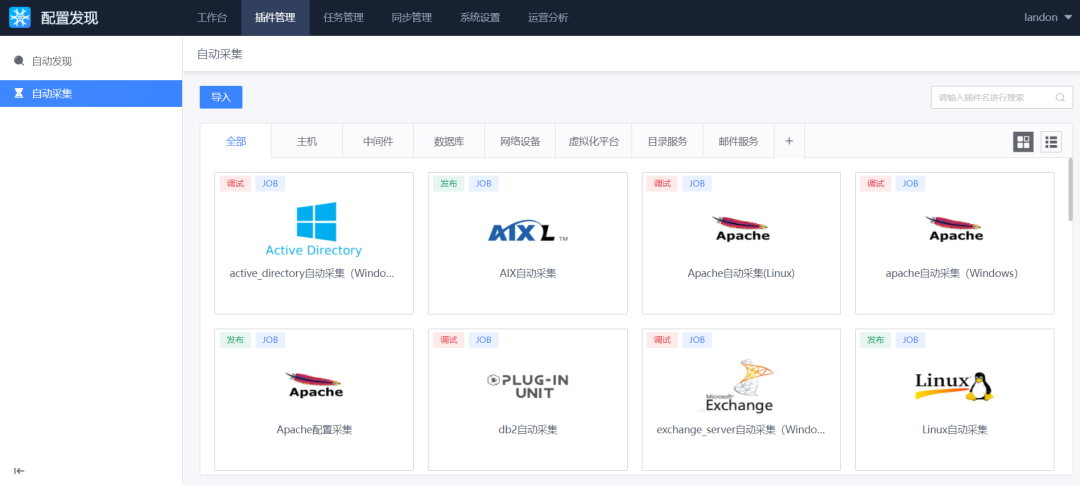Click the plugin list vertical scrollbar
Viewport: 1080px width, 485px height.
(1070, 189)
